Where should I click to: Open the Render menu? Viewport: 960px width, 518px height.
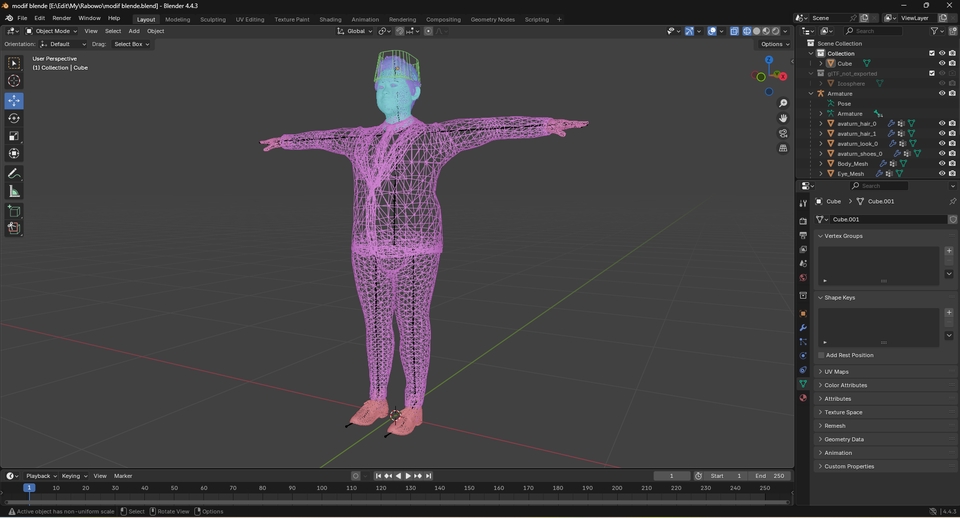click(x=61, y=18)
